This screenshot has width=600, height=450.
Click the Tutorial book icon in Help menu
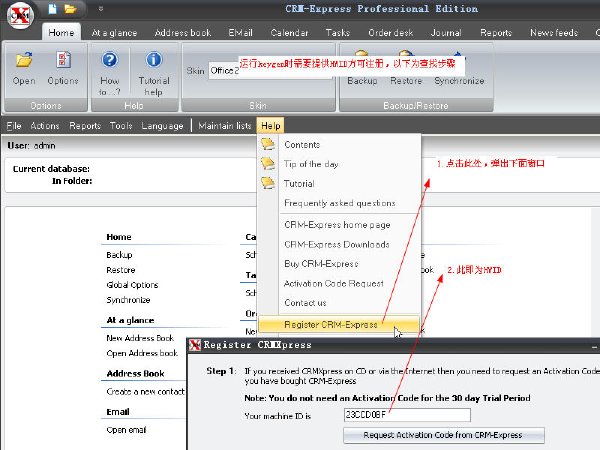[268, 183]
